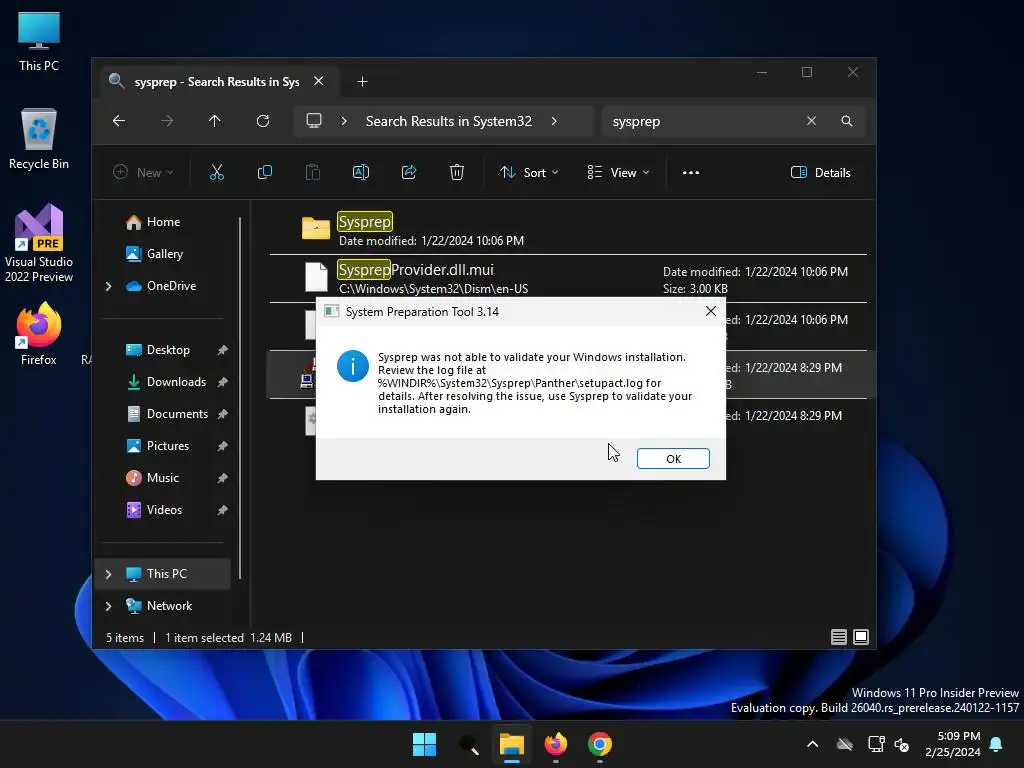Open Downloads quick access folder
Screen dimensions: 1024x768
[x=163, y=382]
